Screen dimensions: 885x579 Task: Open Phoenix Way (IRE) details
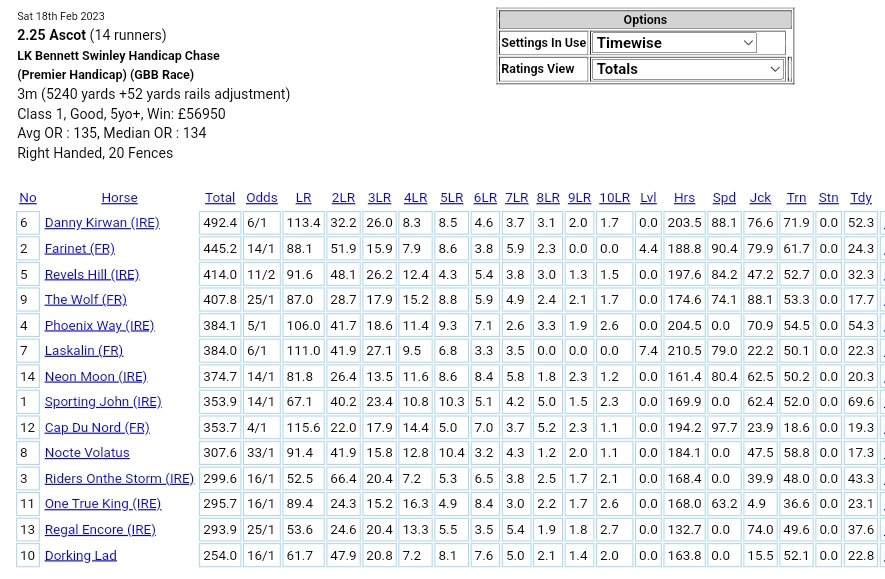99,325
